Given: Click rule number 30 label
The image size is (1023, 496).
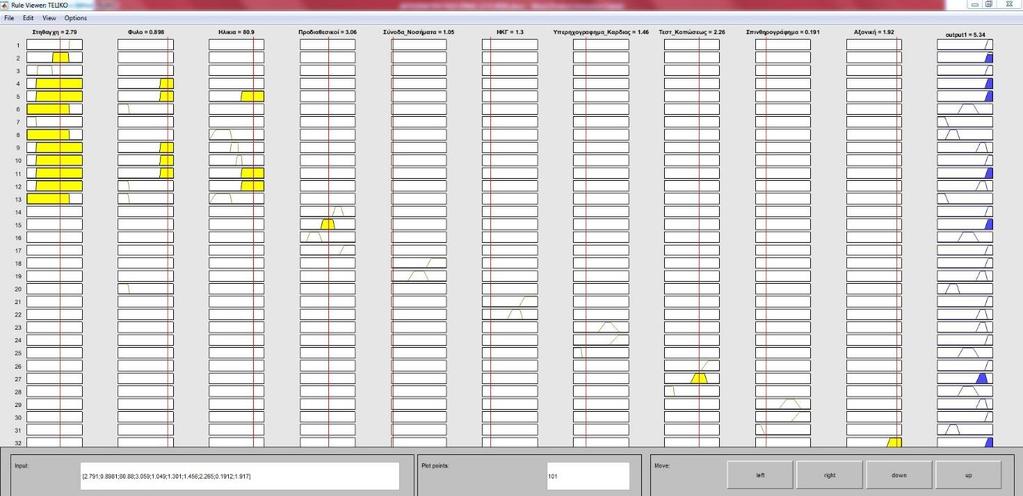Looking at the screenshot, I should (x=18, y=416).
